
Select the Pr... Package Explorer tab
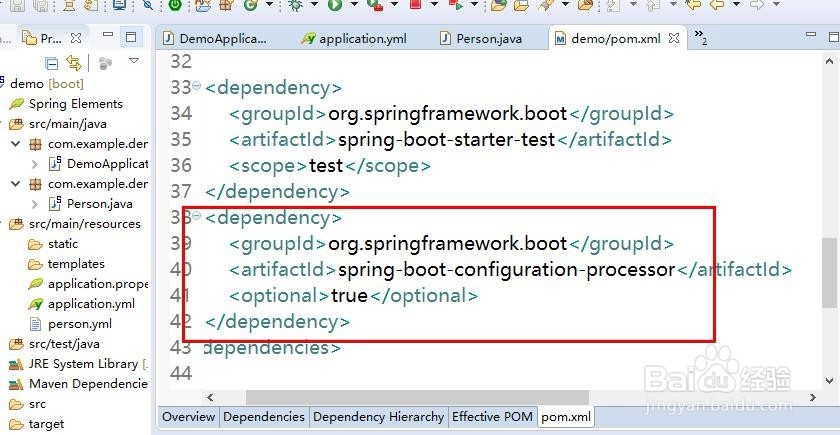tap(51, 38)
